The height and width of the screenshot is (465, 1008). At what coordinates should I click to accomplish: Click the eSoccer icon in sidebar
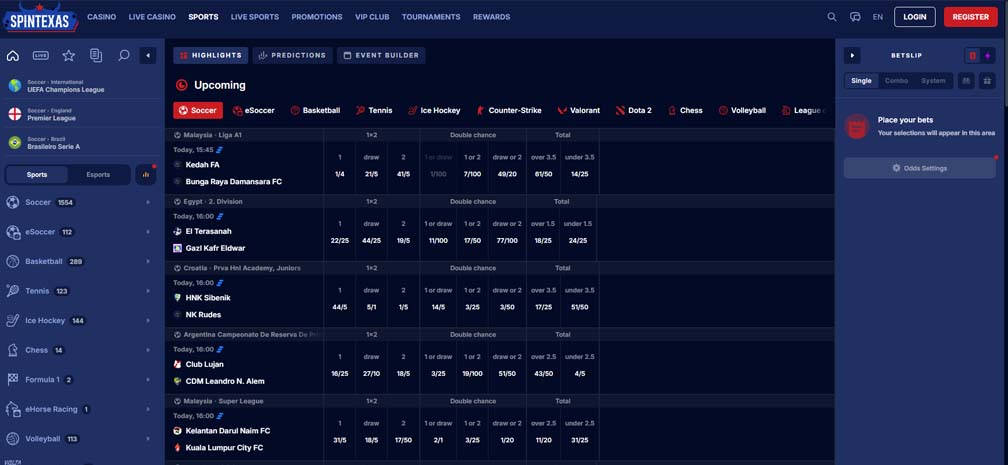13,232
